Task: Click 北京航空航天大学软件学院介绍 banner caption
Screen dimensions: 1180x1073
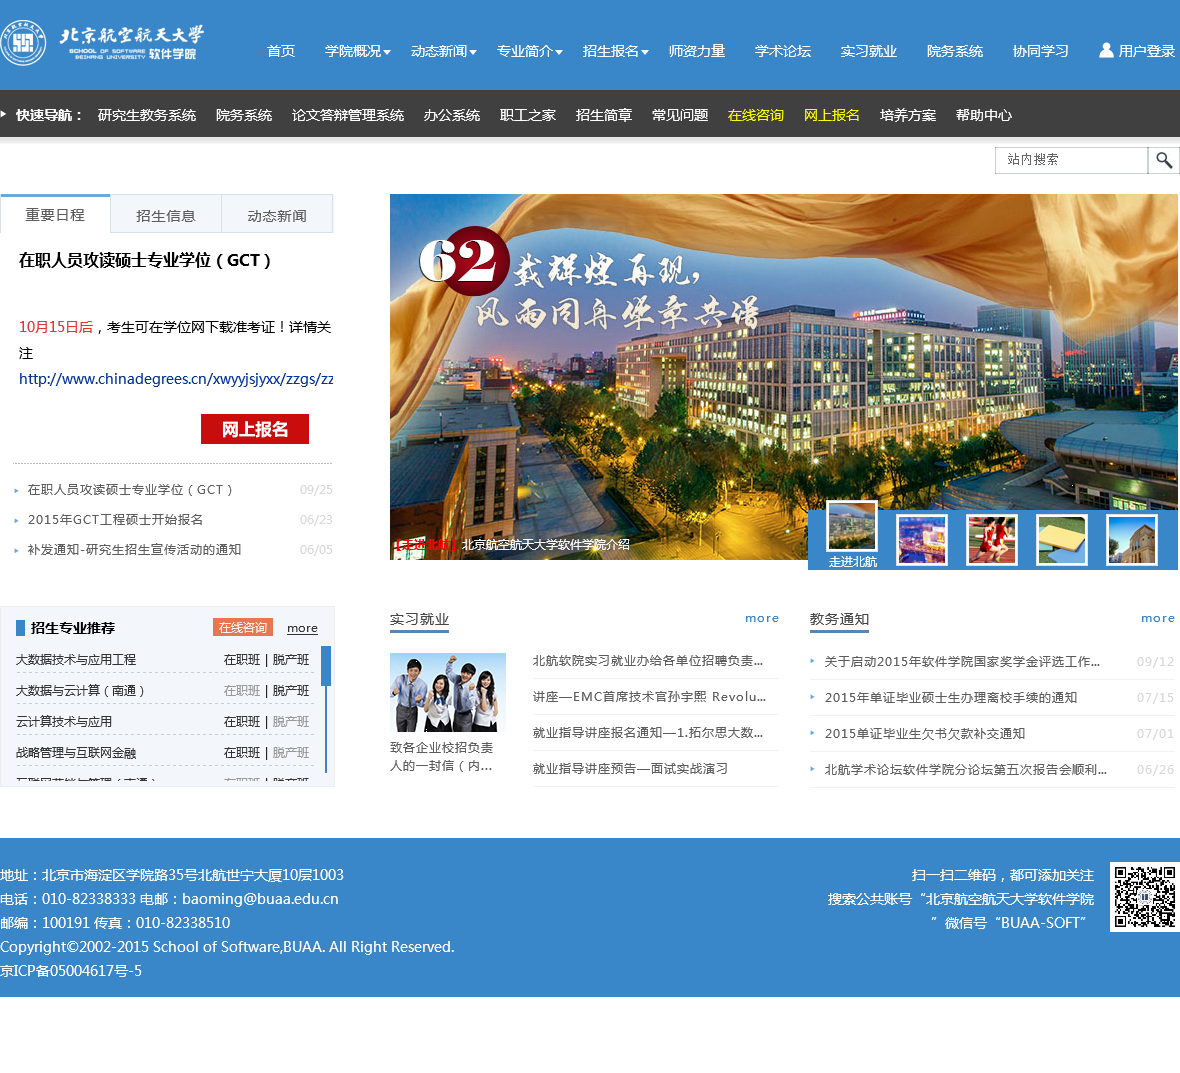Action: pos(546,544)
